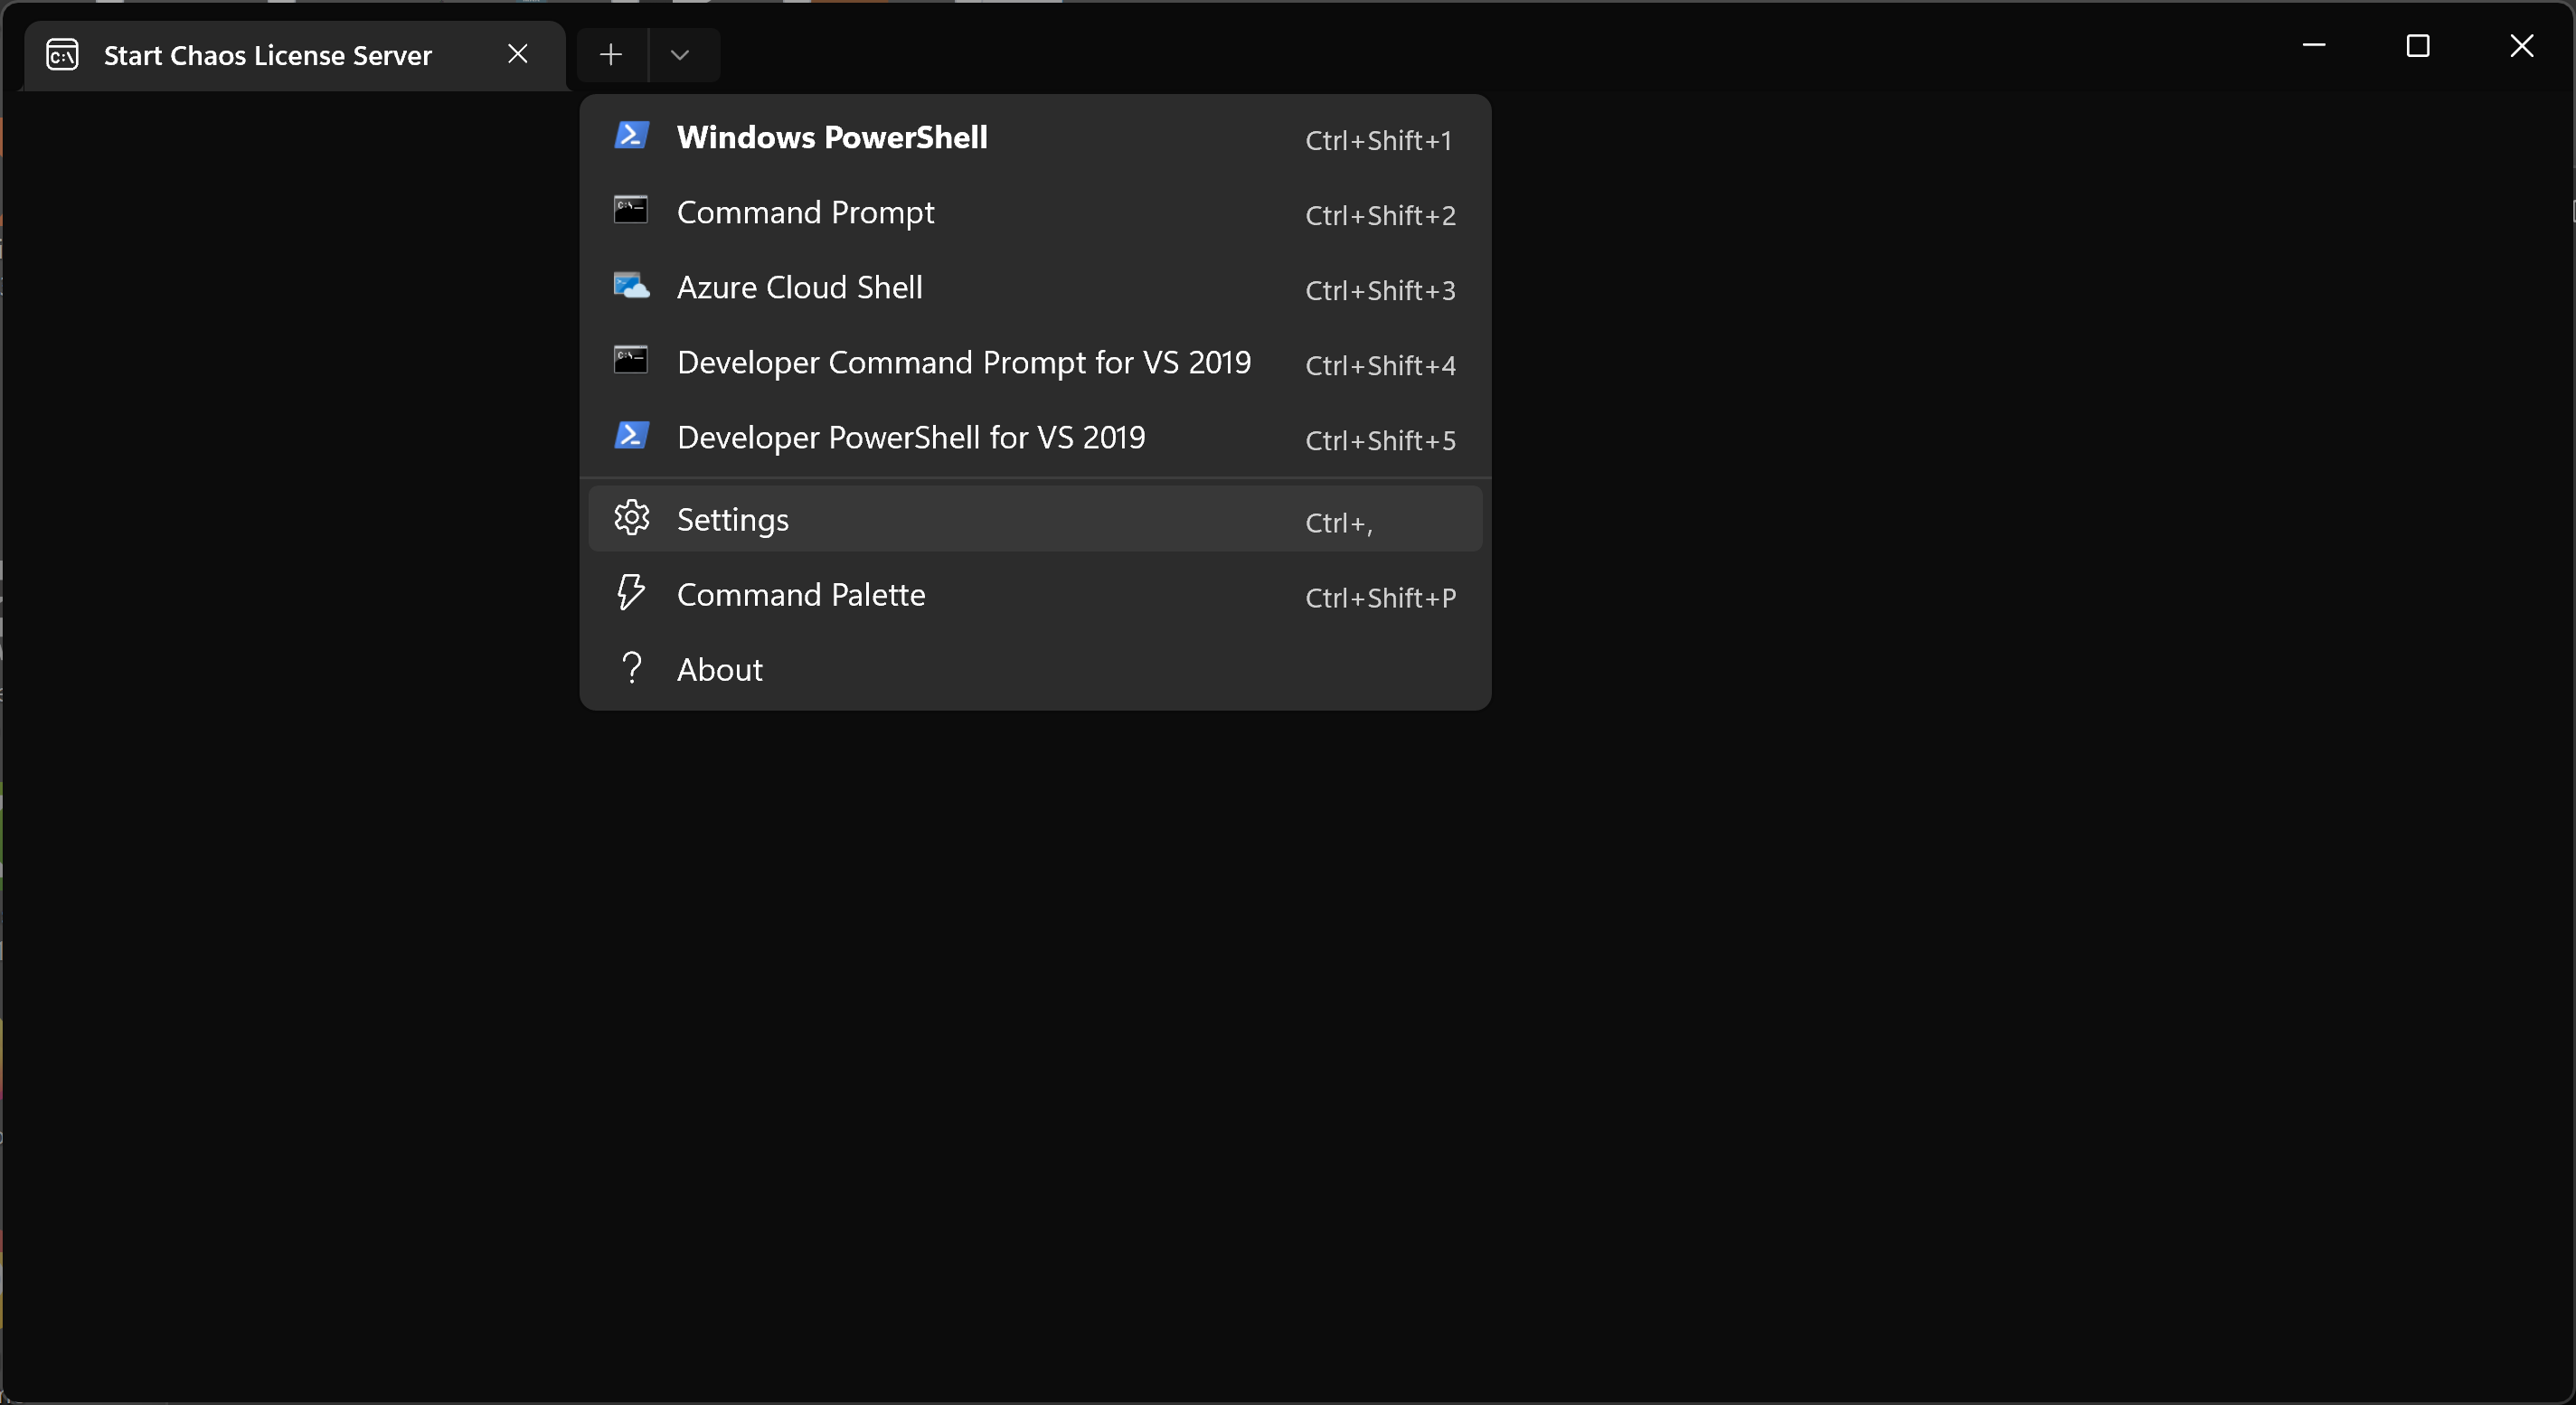
Task: Click the Ctrl+Shift+3 shortcut label
Action: point(1380,290)
